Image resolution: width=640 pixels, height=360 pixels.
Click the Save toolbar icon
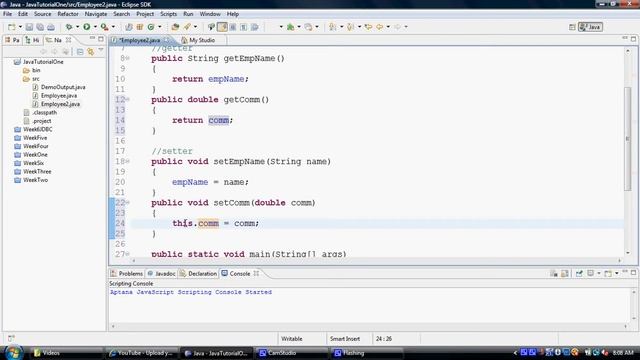click(29, 27)
